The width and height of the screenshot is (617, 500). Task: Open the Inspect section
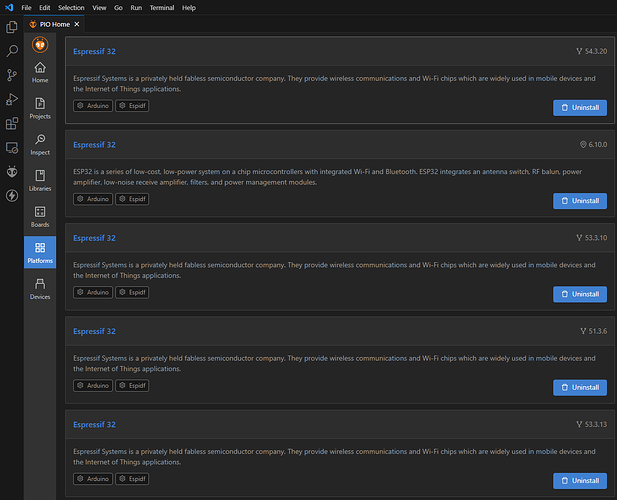(x=40, y=145)
